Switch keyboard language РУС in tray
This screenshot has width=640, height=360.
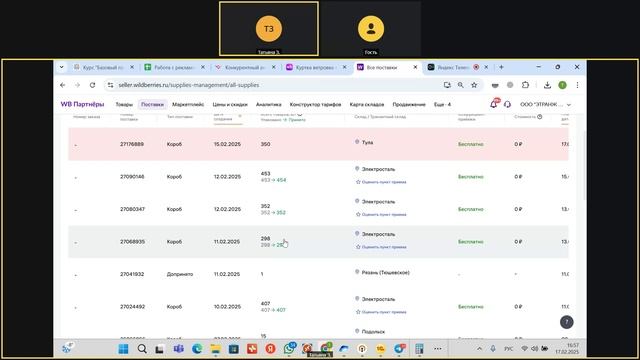tap(509, 349)
